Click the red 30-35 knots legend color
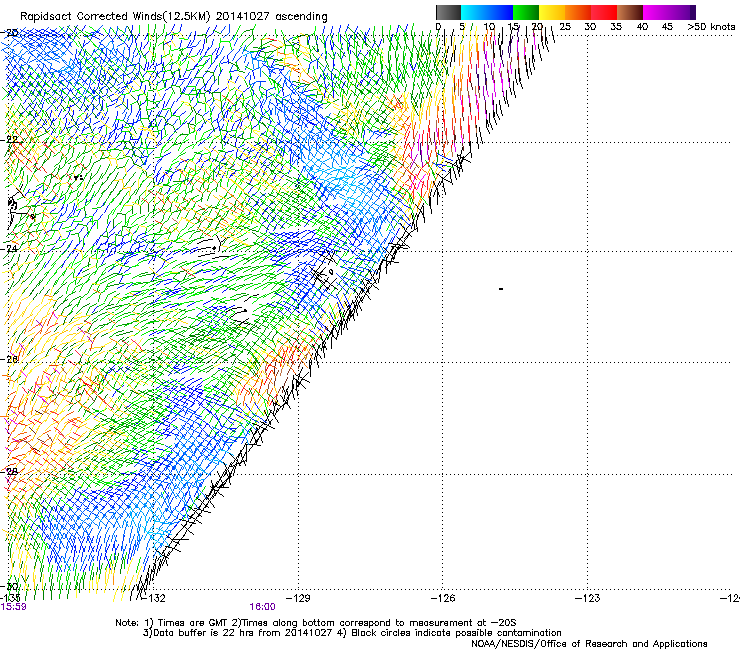Screen dimensions: 740x650 pyautogui.click(x=604, y=12)
